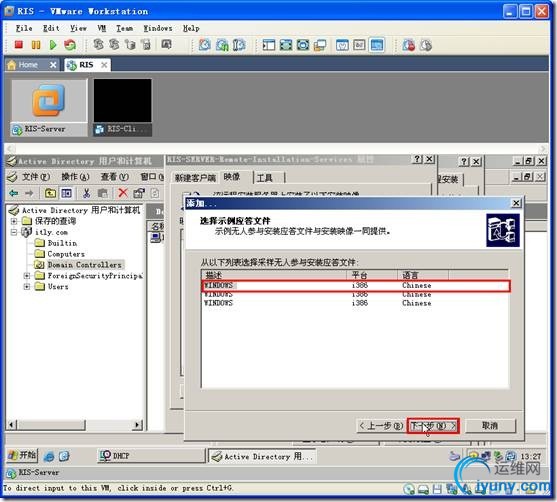Viewport: 557px width, 502px height.
Task: Open the 操作(A) menu
Action: click(75, 177)
